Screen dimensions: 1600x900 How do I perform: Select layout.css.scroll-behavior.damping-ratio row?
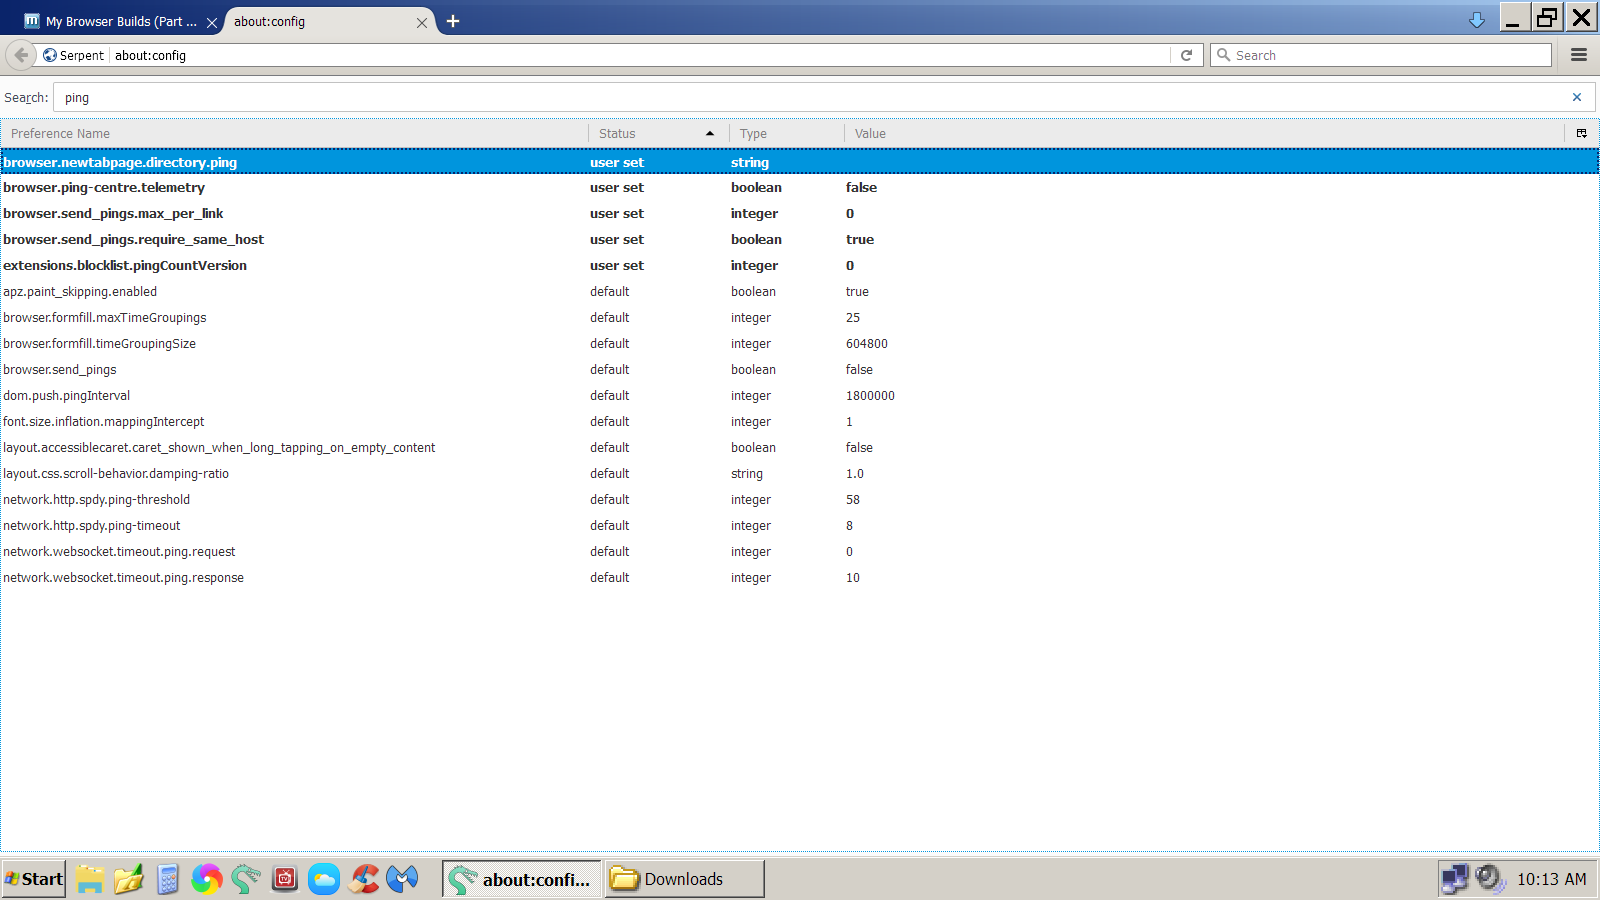coord(800,474)
